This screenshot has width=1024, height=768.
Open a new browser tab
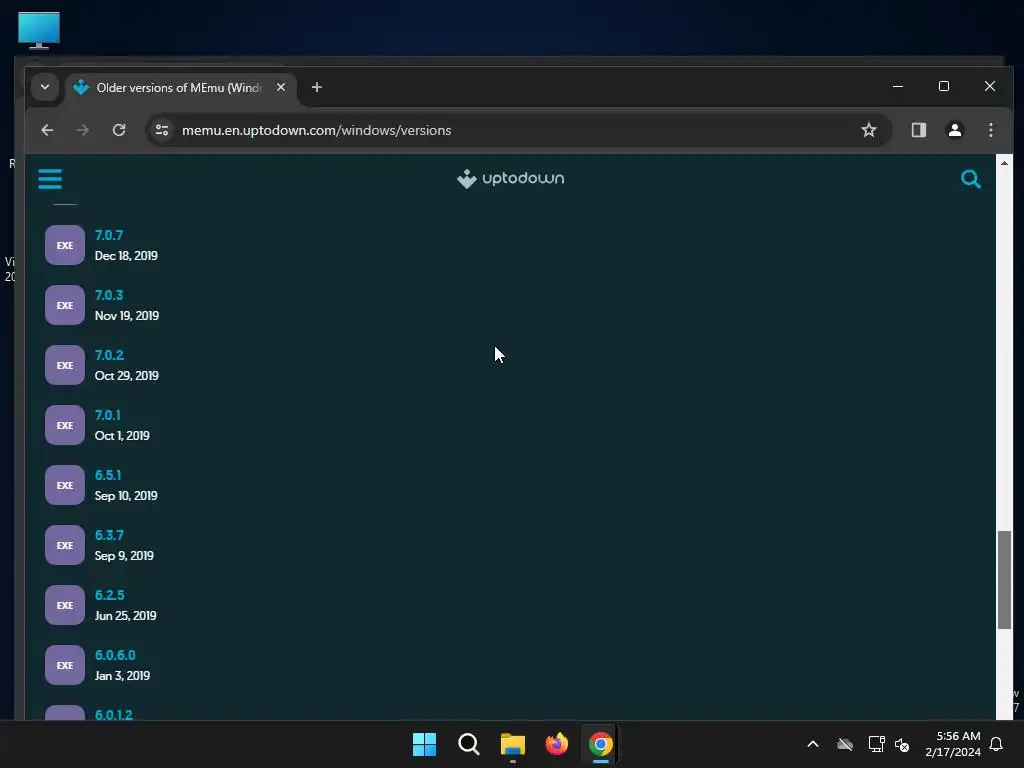(x=317, y=87)
